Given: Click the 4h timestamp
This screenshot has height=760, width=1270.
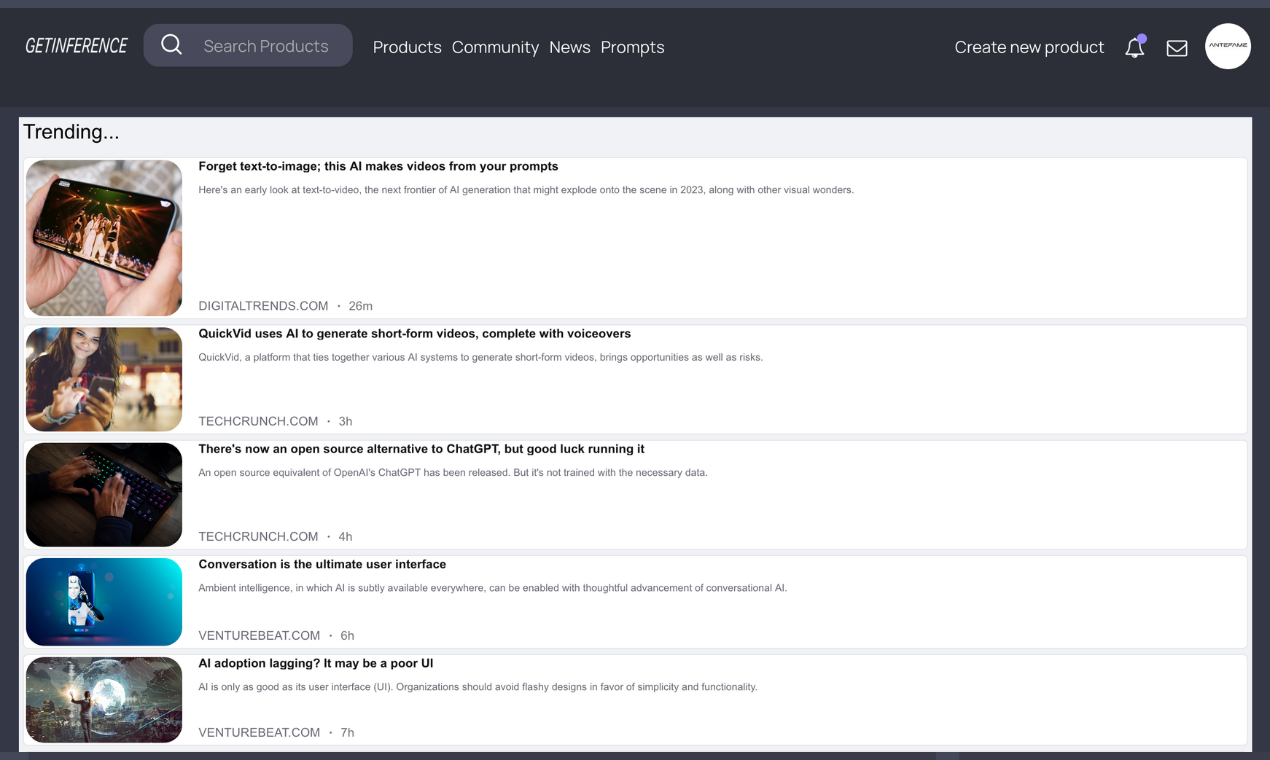Looking at the screenshot, I should (x=345, y=537).
